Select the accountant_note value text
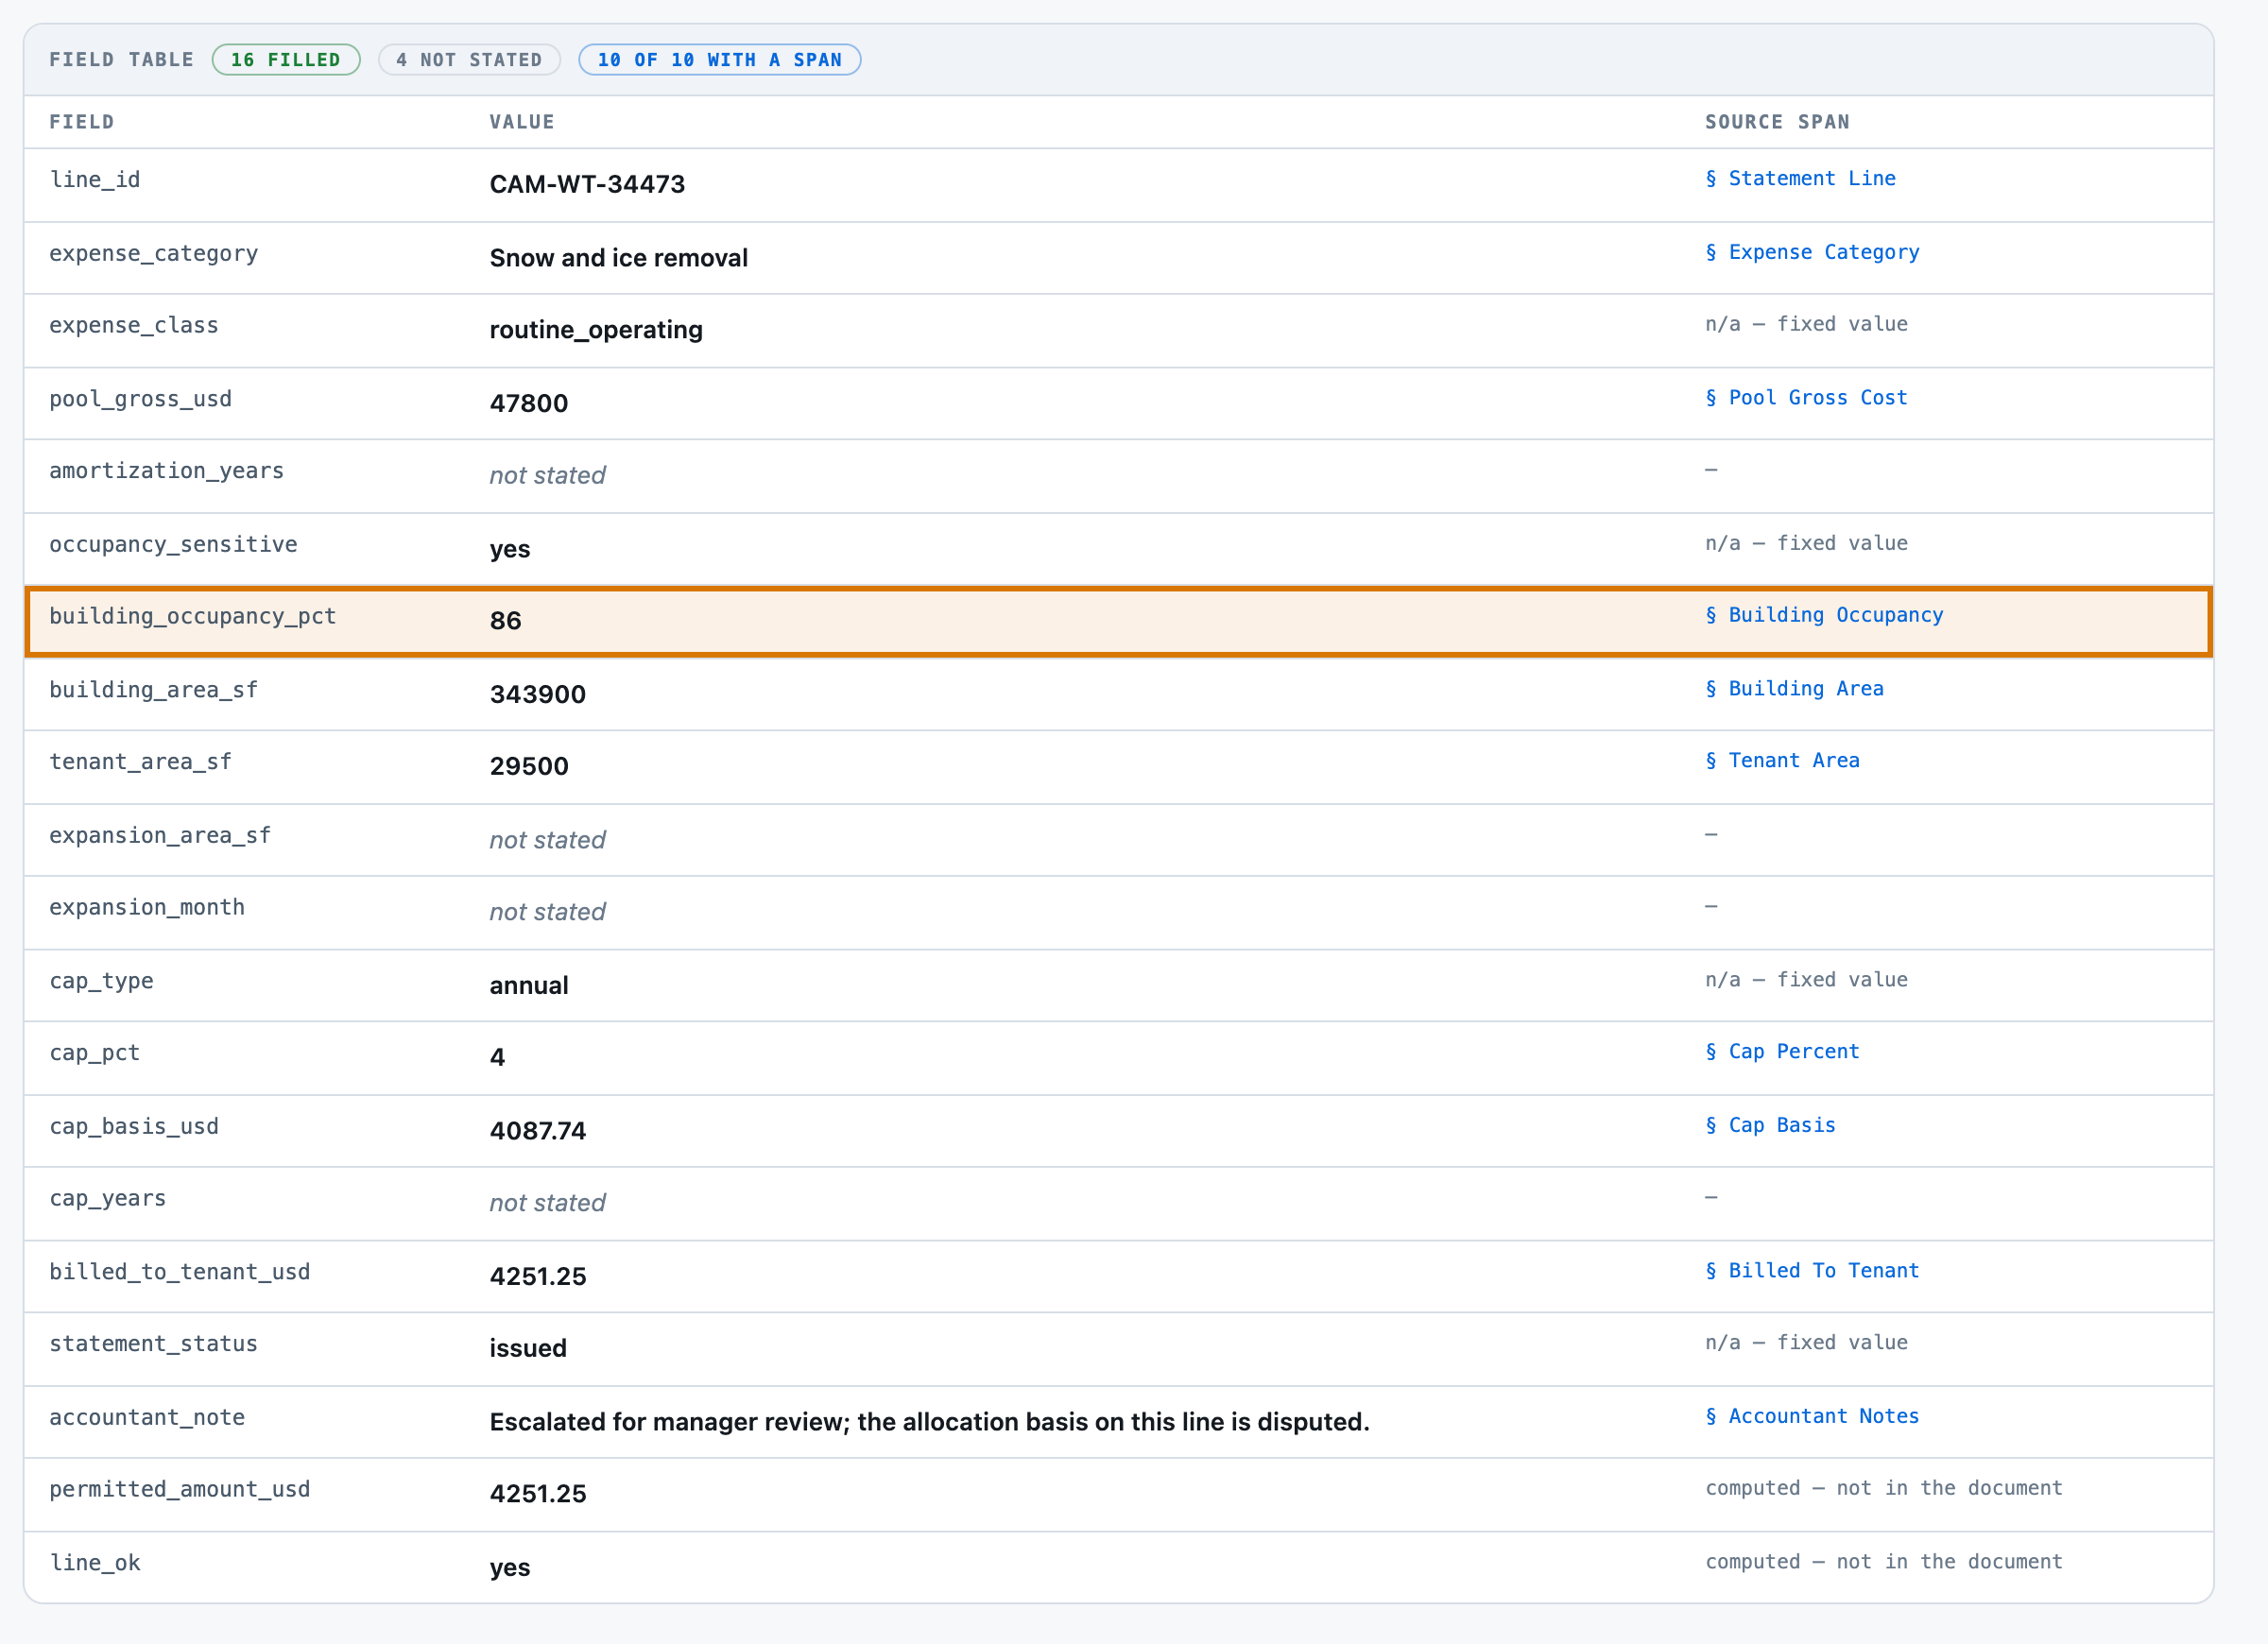This screenshot has width=2268, height=1644. click(929, 1423)
